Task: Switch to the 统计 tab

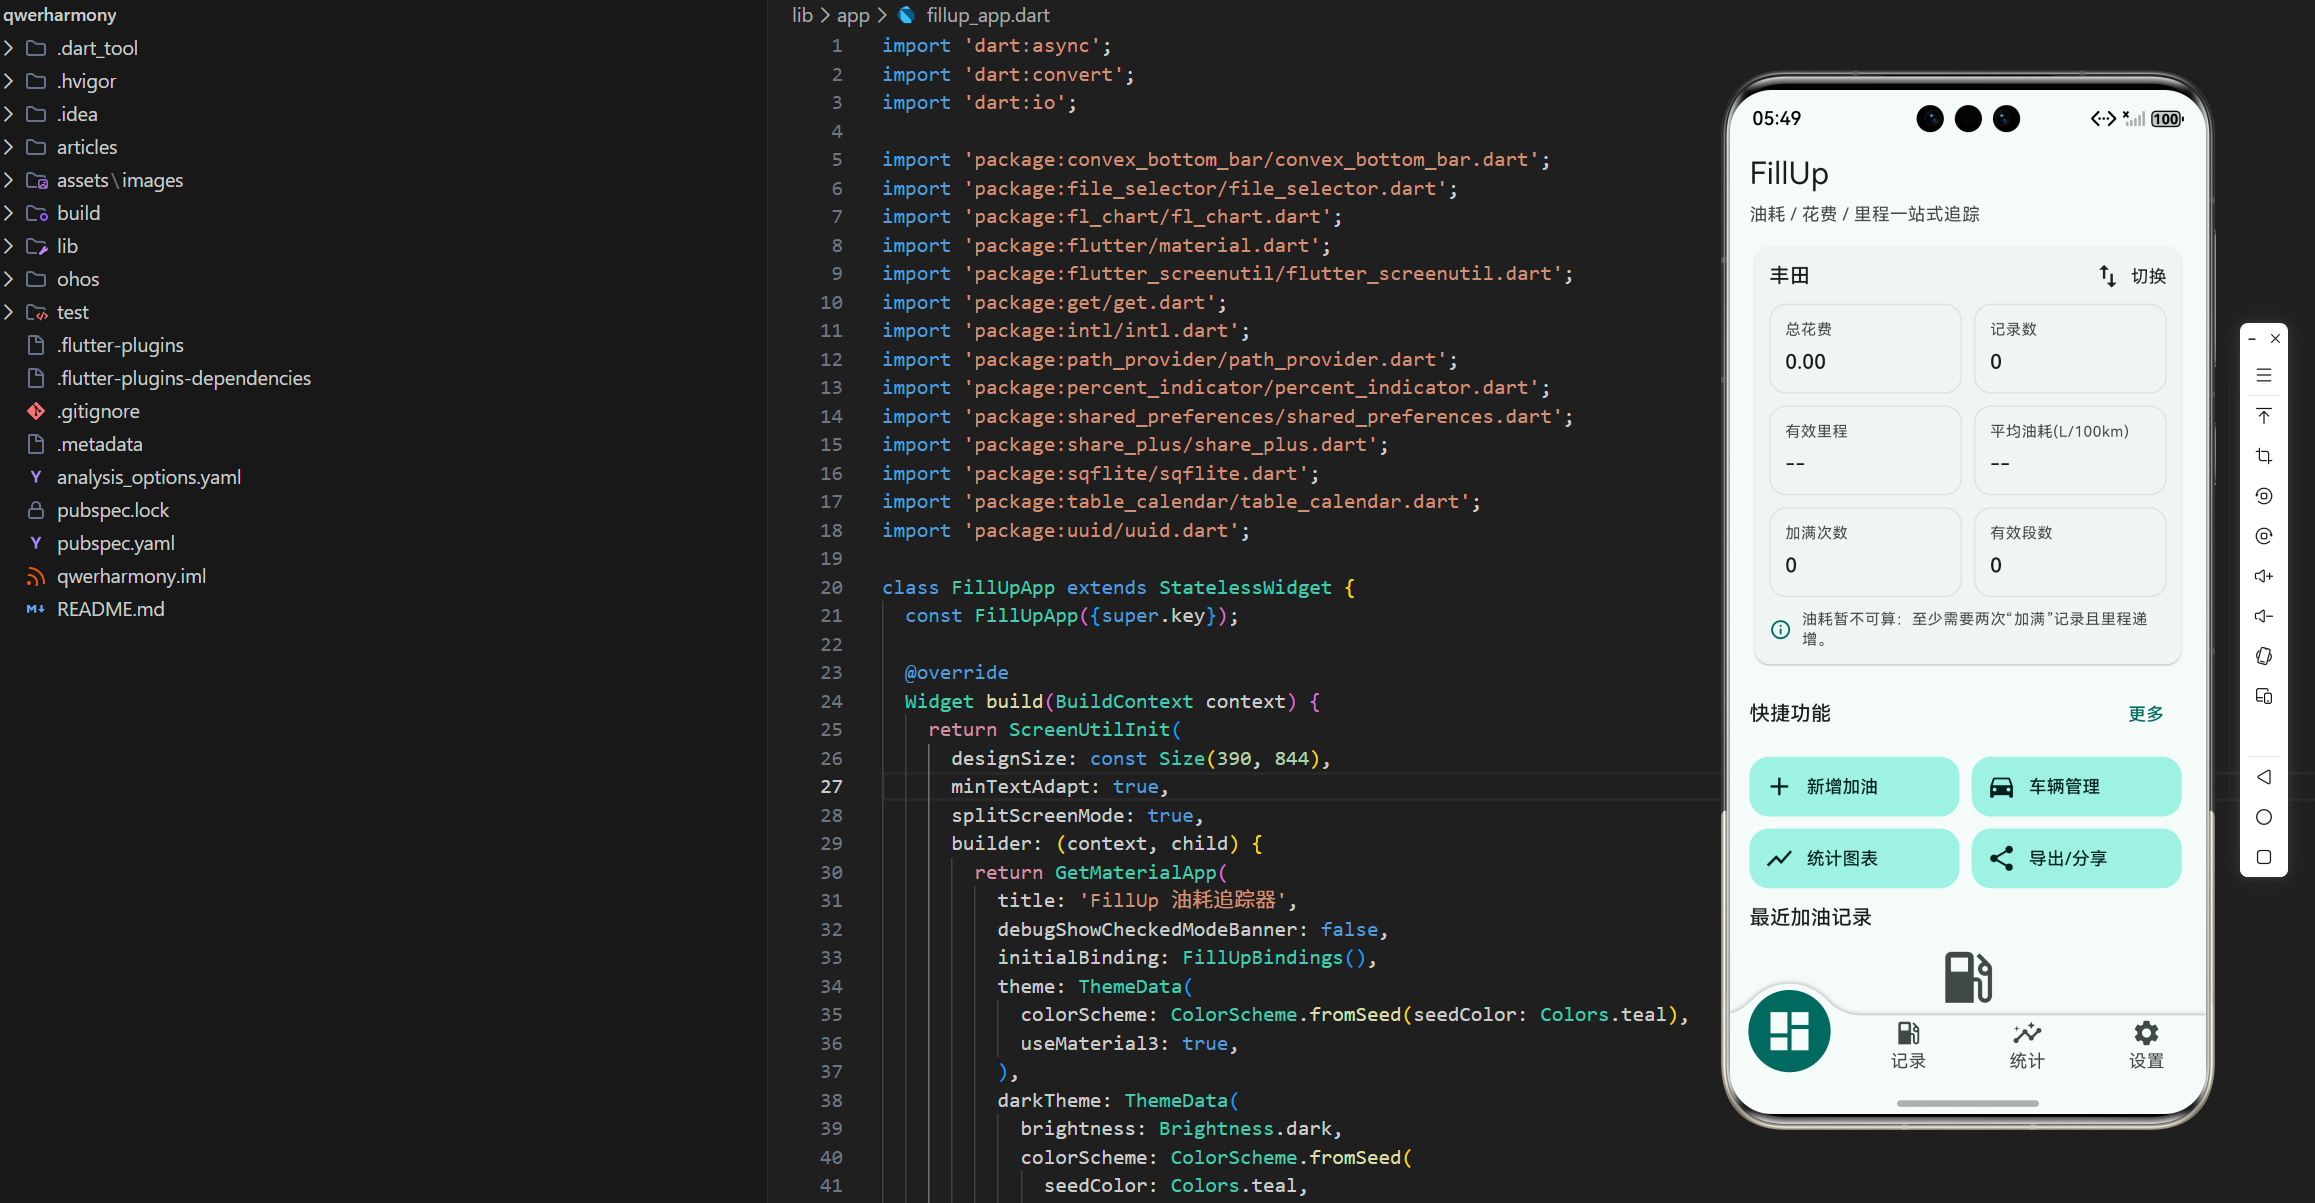Action: [2027, 1045]
